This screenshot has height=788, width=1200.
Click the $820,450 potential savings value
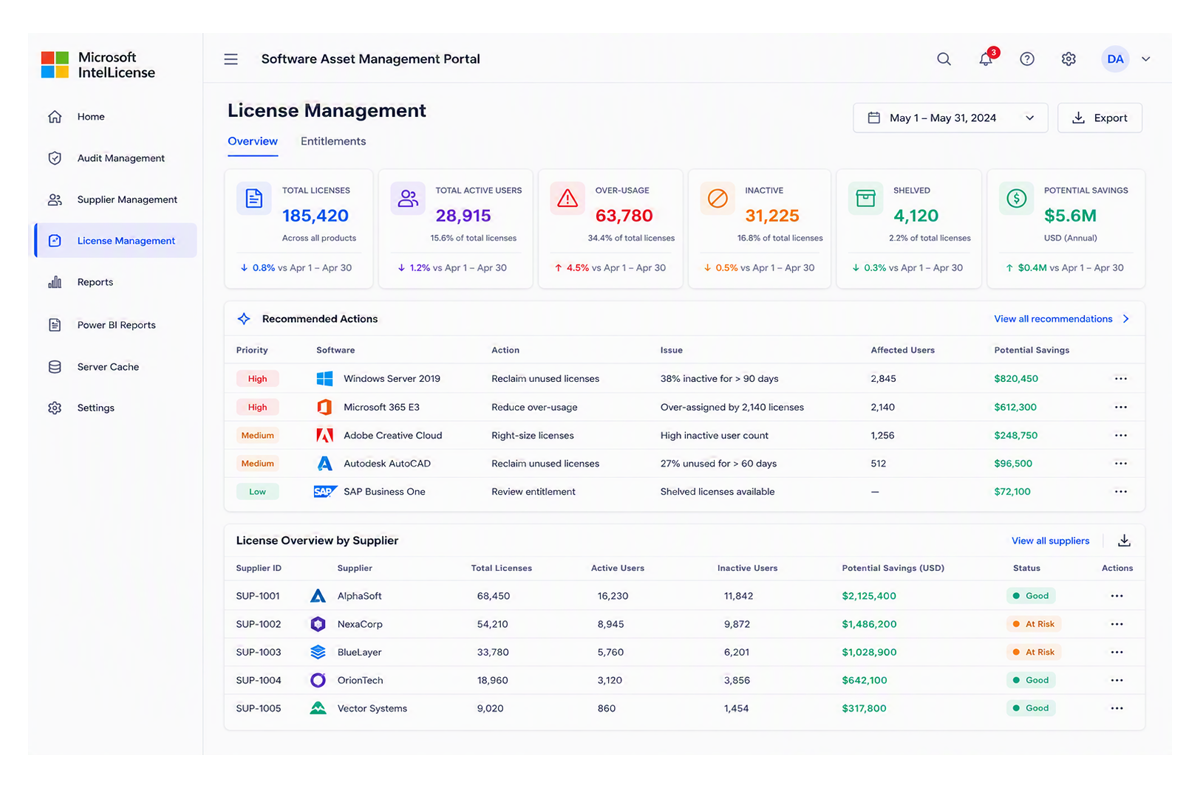[x=1016, y=379]
